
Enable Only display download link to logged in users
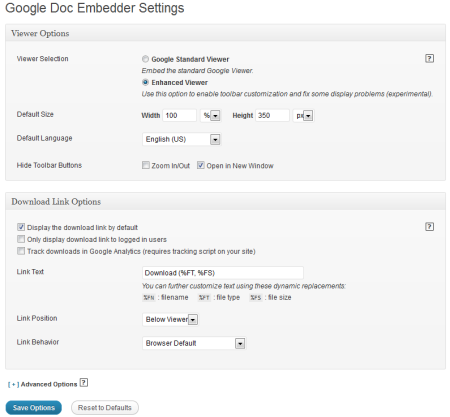tap(21, 239)
